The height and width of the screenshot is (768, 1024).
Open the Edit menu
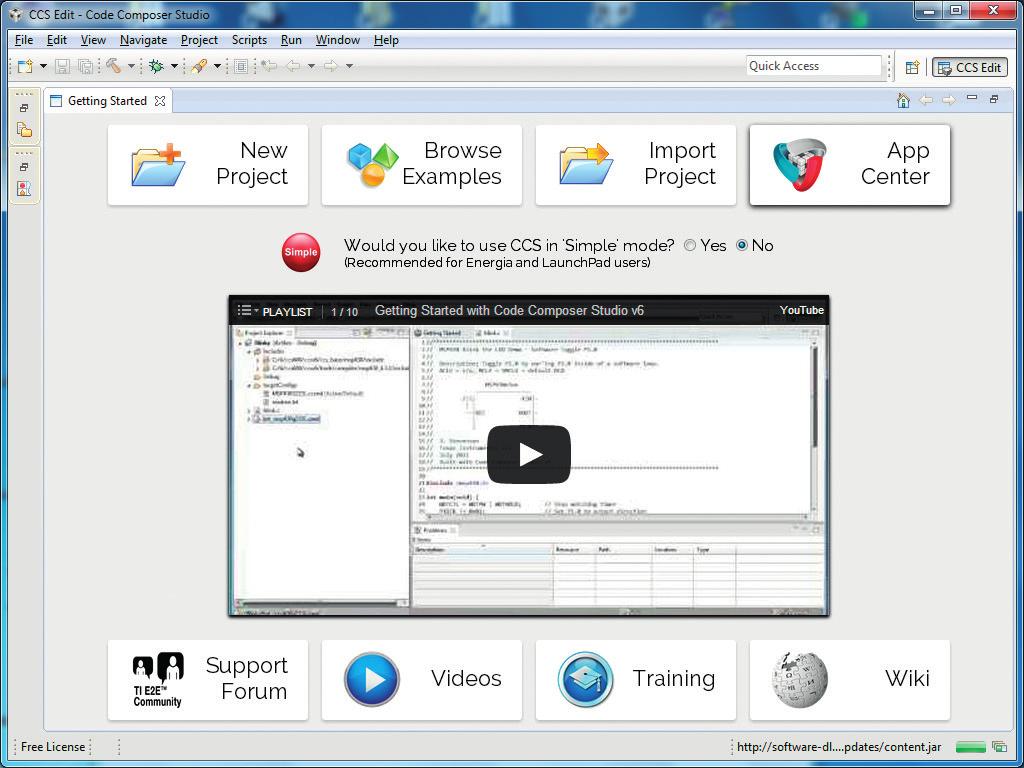coord(57,40)
